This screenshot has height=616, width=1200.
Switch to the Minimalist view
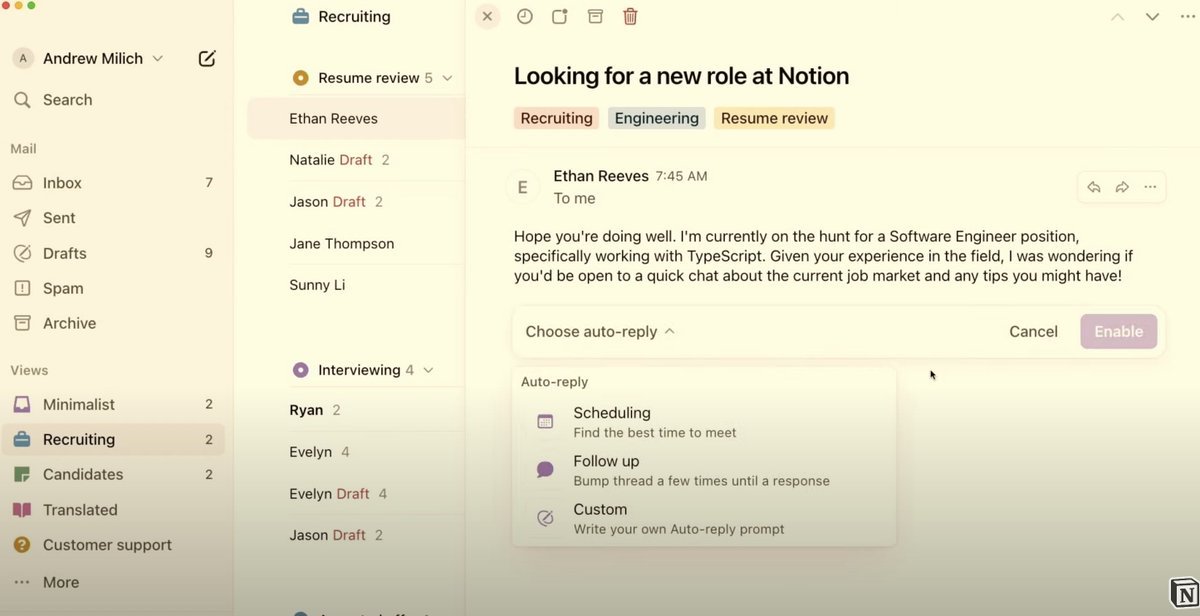(x=113, y=404)
